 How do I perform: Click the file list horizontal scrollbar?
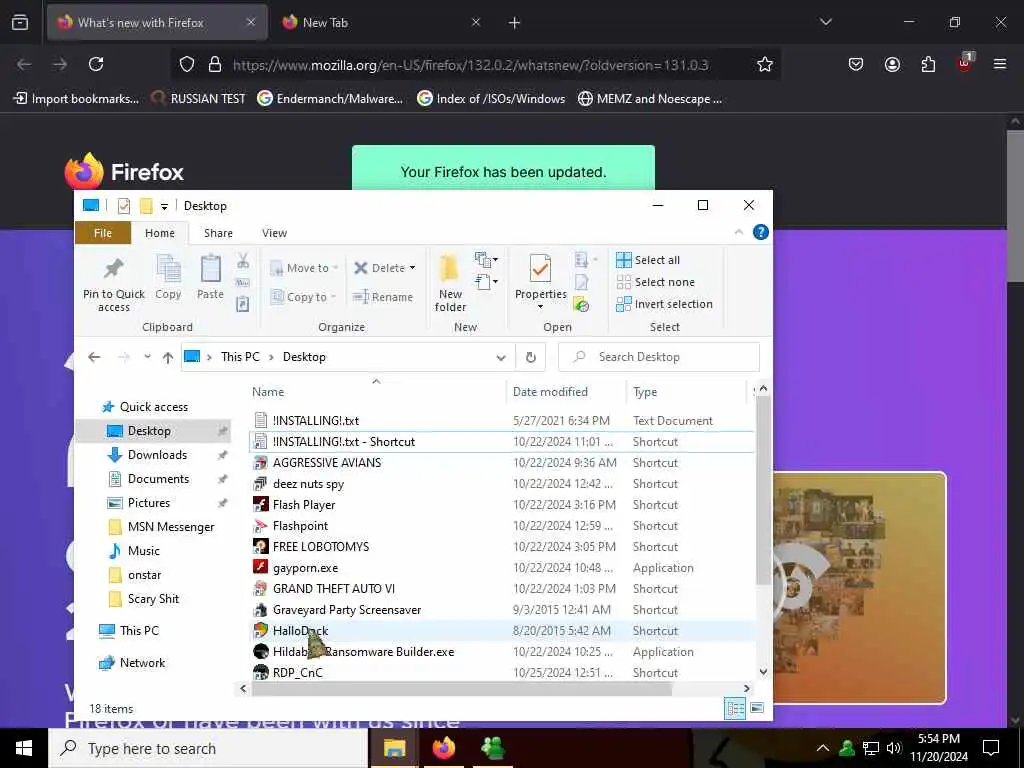tap(462, 688)
